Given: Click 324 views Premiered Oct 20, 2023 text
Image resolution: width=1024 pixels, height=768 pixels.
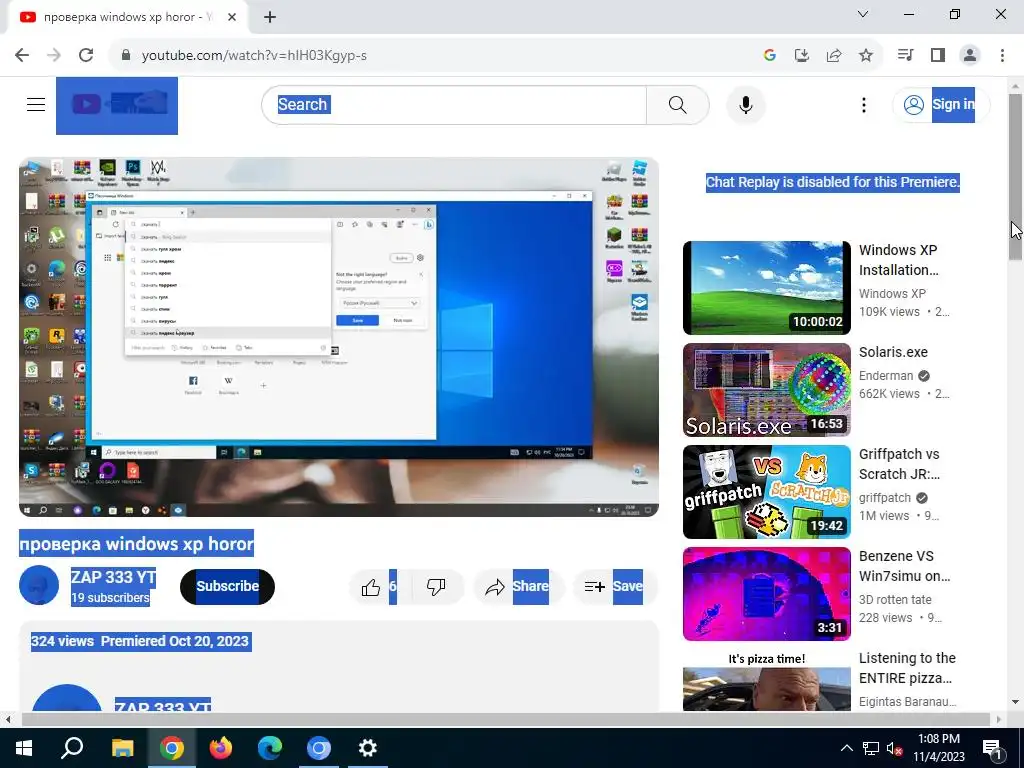Looking at the screenshot, I should point(140,641).
